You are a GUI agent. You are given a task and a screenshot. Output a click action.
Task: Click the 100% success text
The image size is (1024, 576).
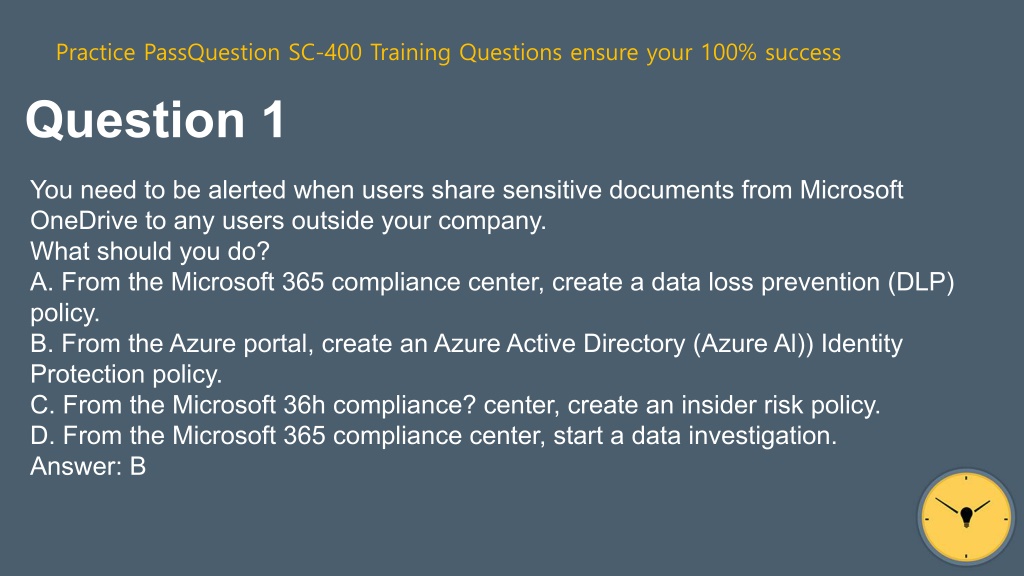[x=771, y=52]
